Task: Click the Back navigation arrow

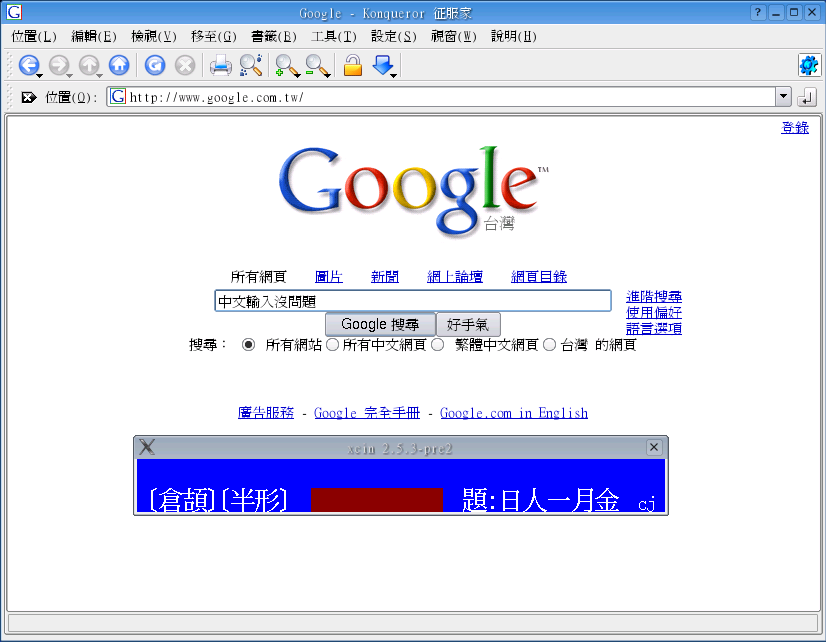Action: 28,66
